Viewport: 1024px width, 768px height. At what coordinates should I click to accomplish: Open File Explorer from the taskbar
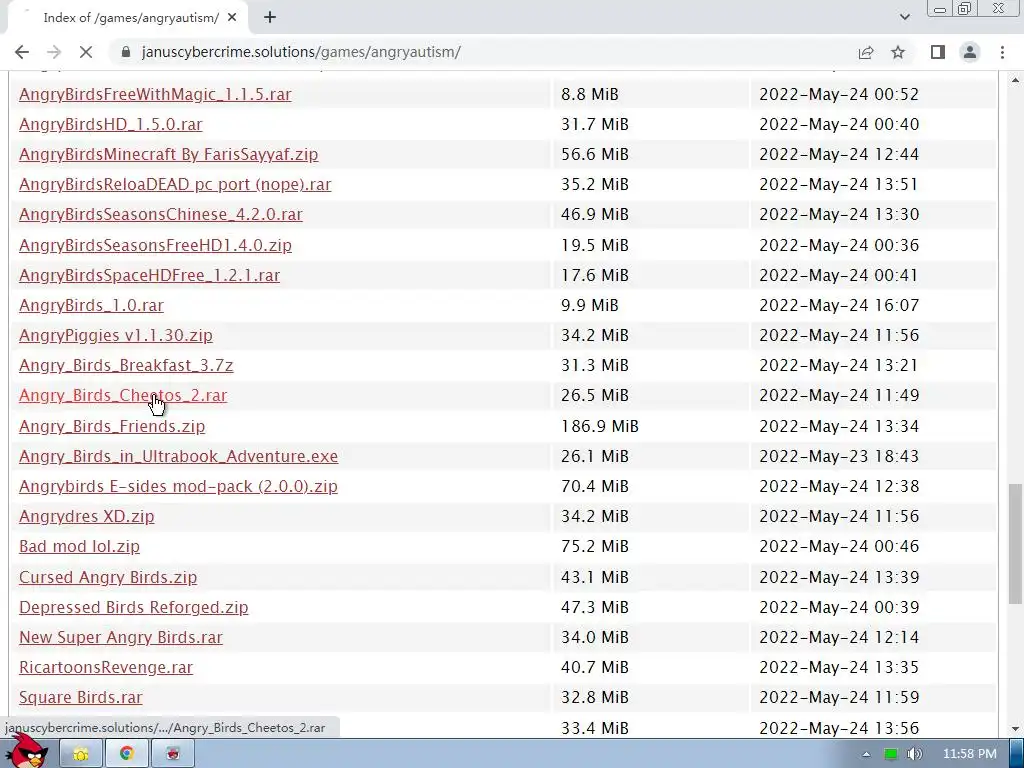point(81,754)
